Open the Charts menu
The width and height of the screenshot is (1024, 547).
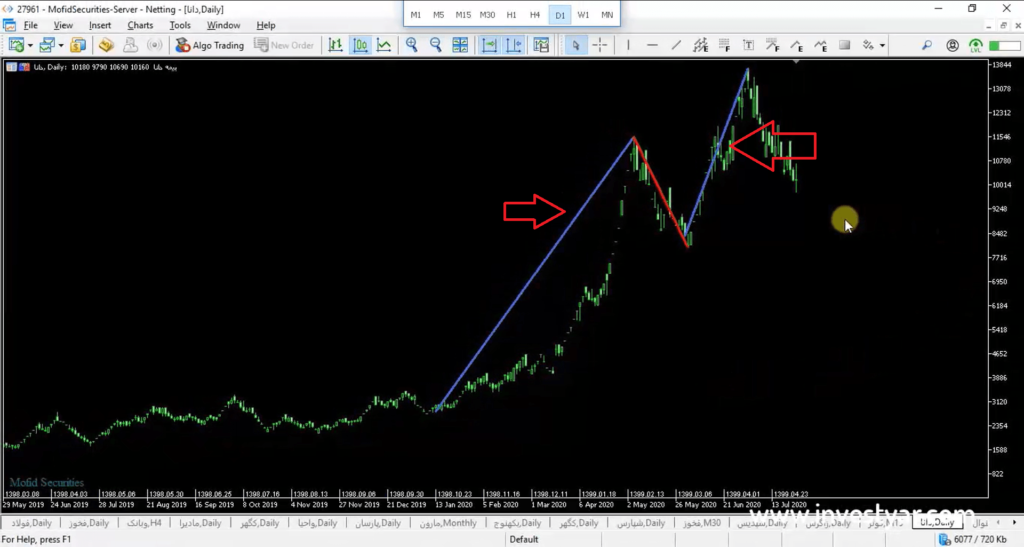click(x=140, y=25)
